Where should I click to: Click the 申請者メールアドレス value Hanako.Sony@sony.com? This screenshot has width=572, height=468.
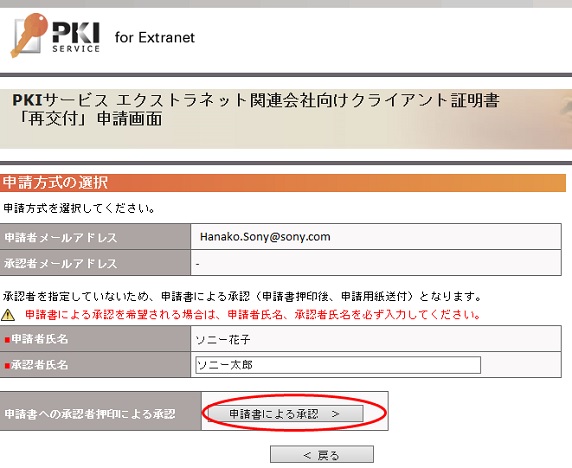[x=265, y=237]
